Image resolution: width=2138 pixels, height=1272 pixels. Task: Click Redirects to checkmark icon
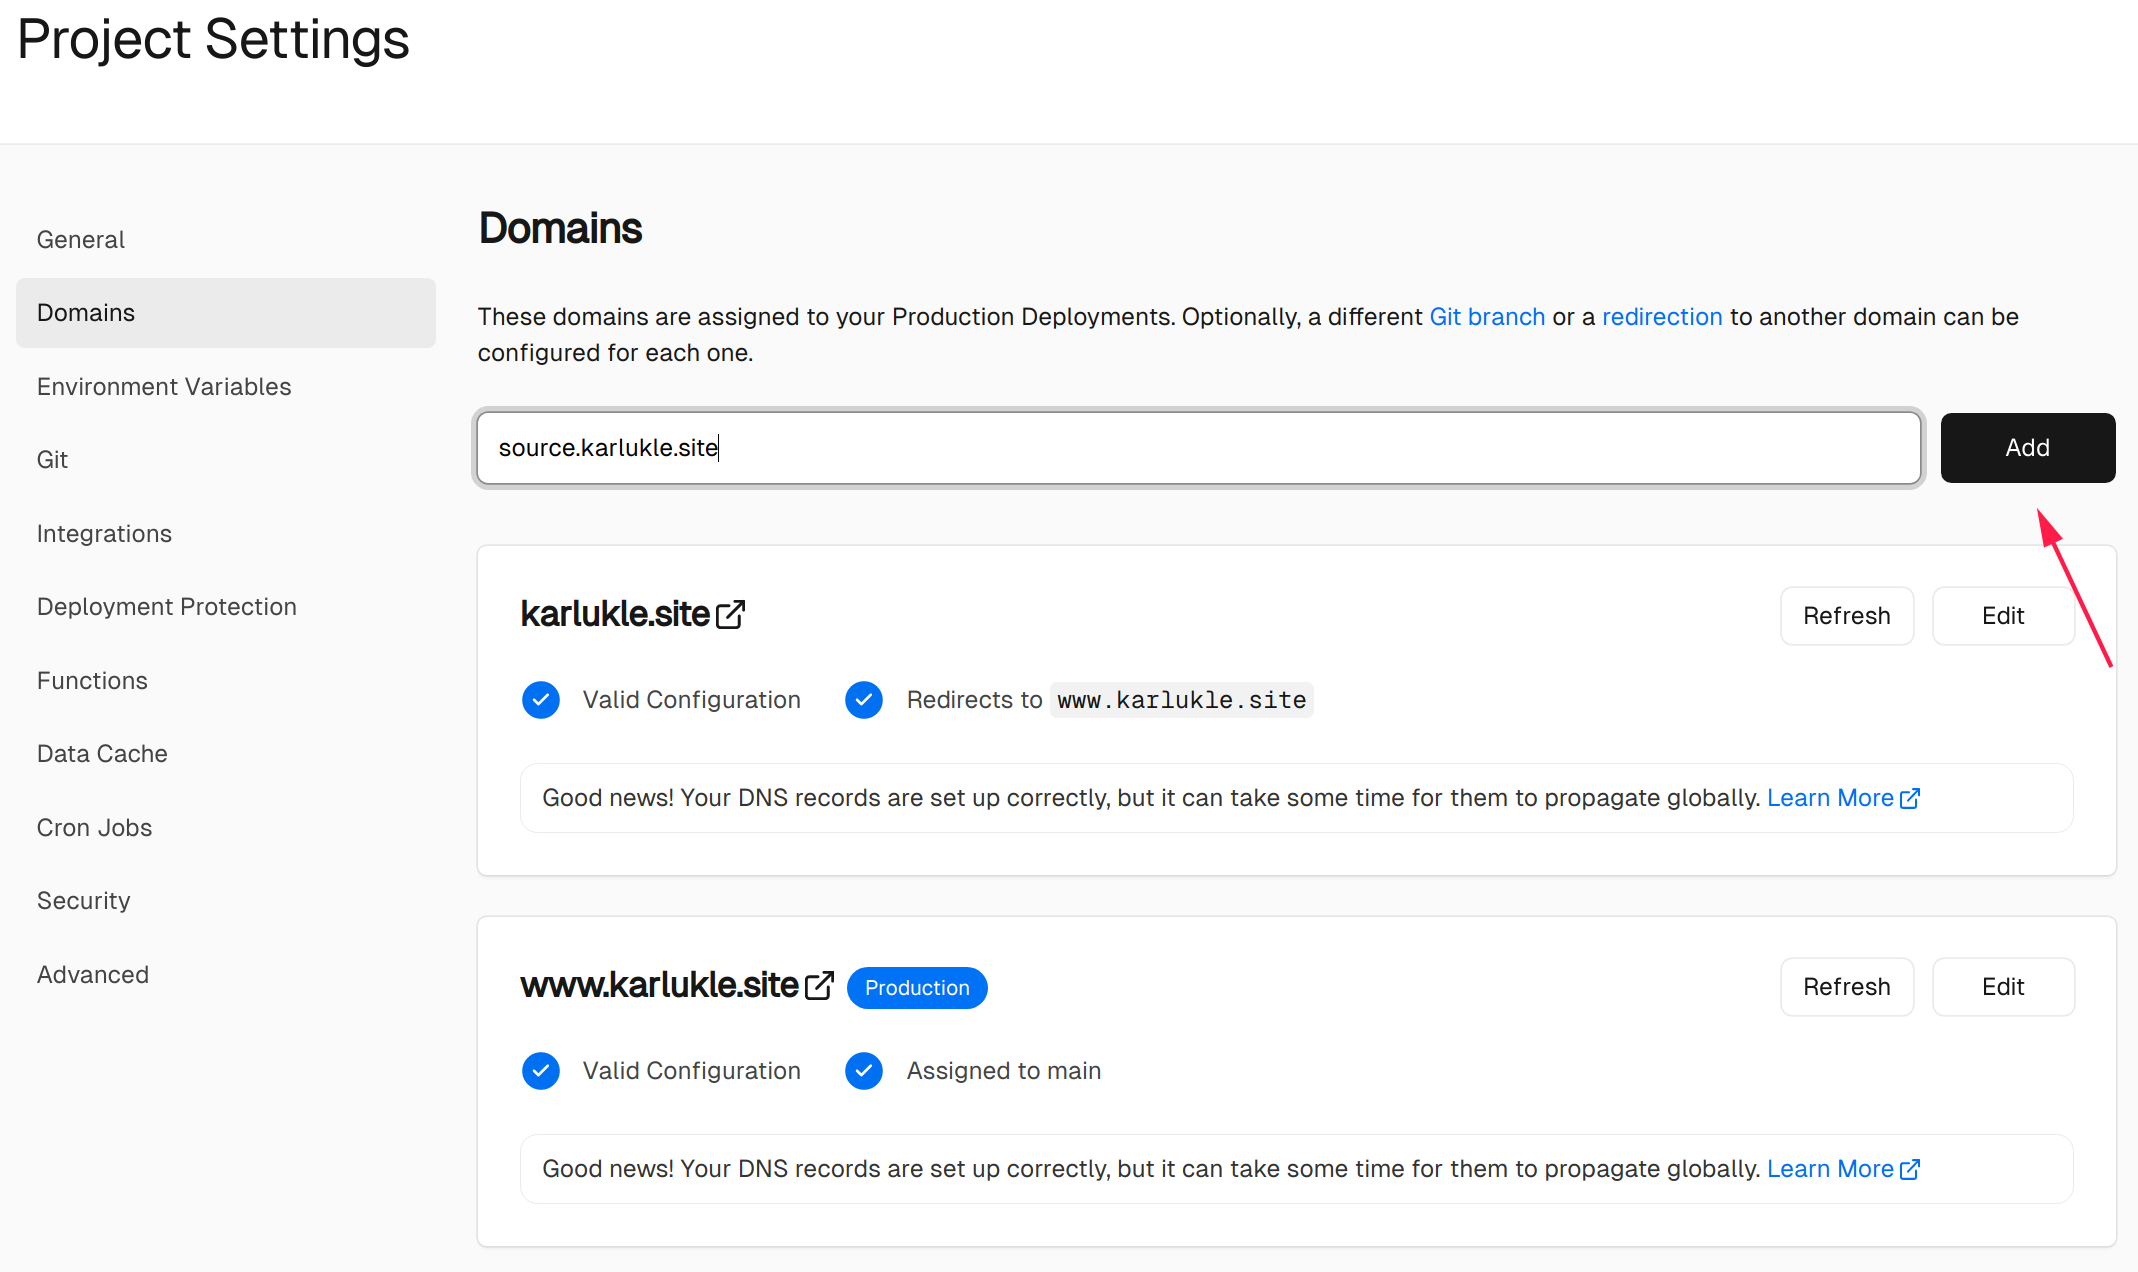[x=864, y=700]
